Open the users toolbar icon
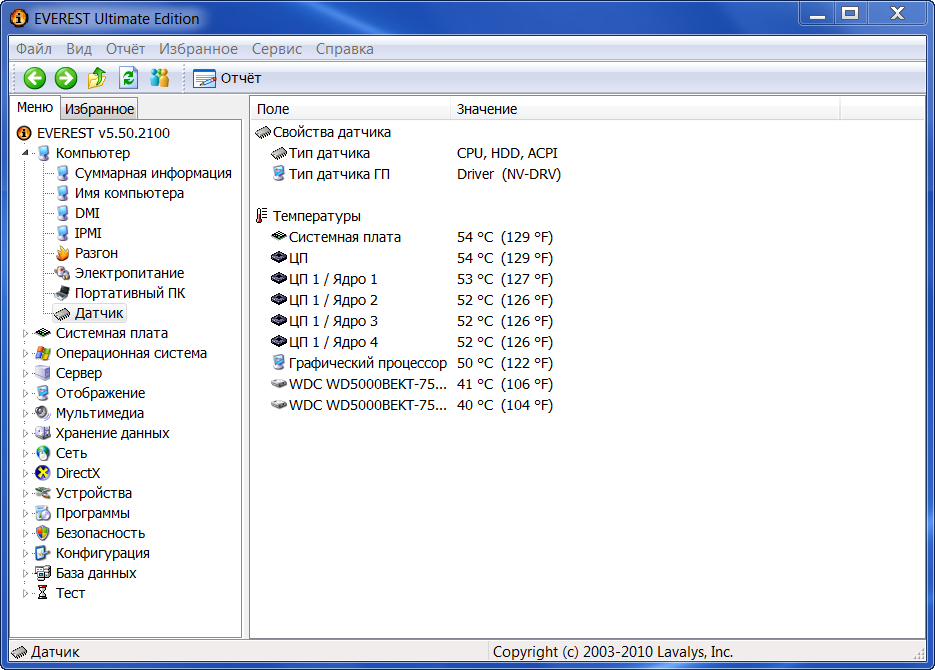The image size is (935, 670). point(159,78)
